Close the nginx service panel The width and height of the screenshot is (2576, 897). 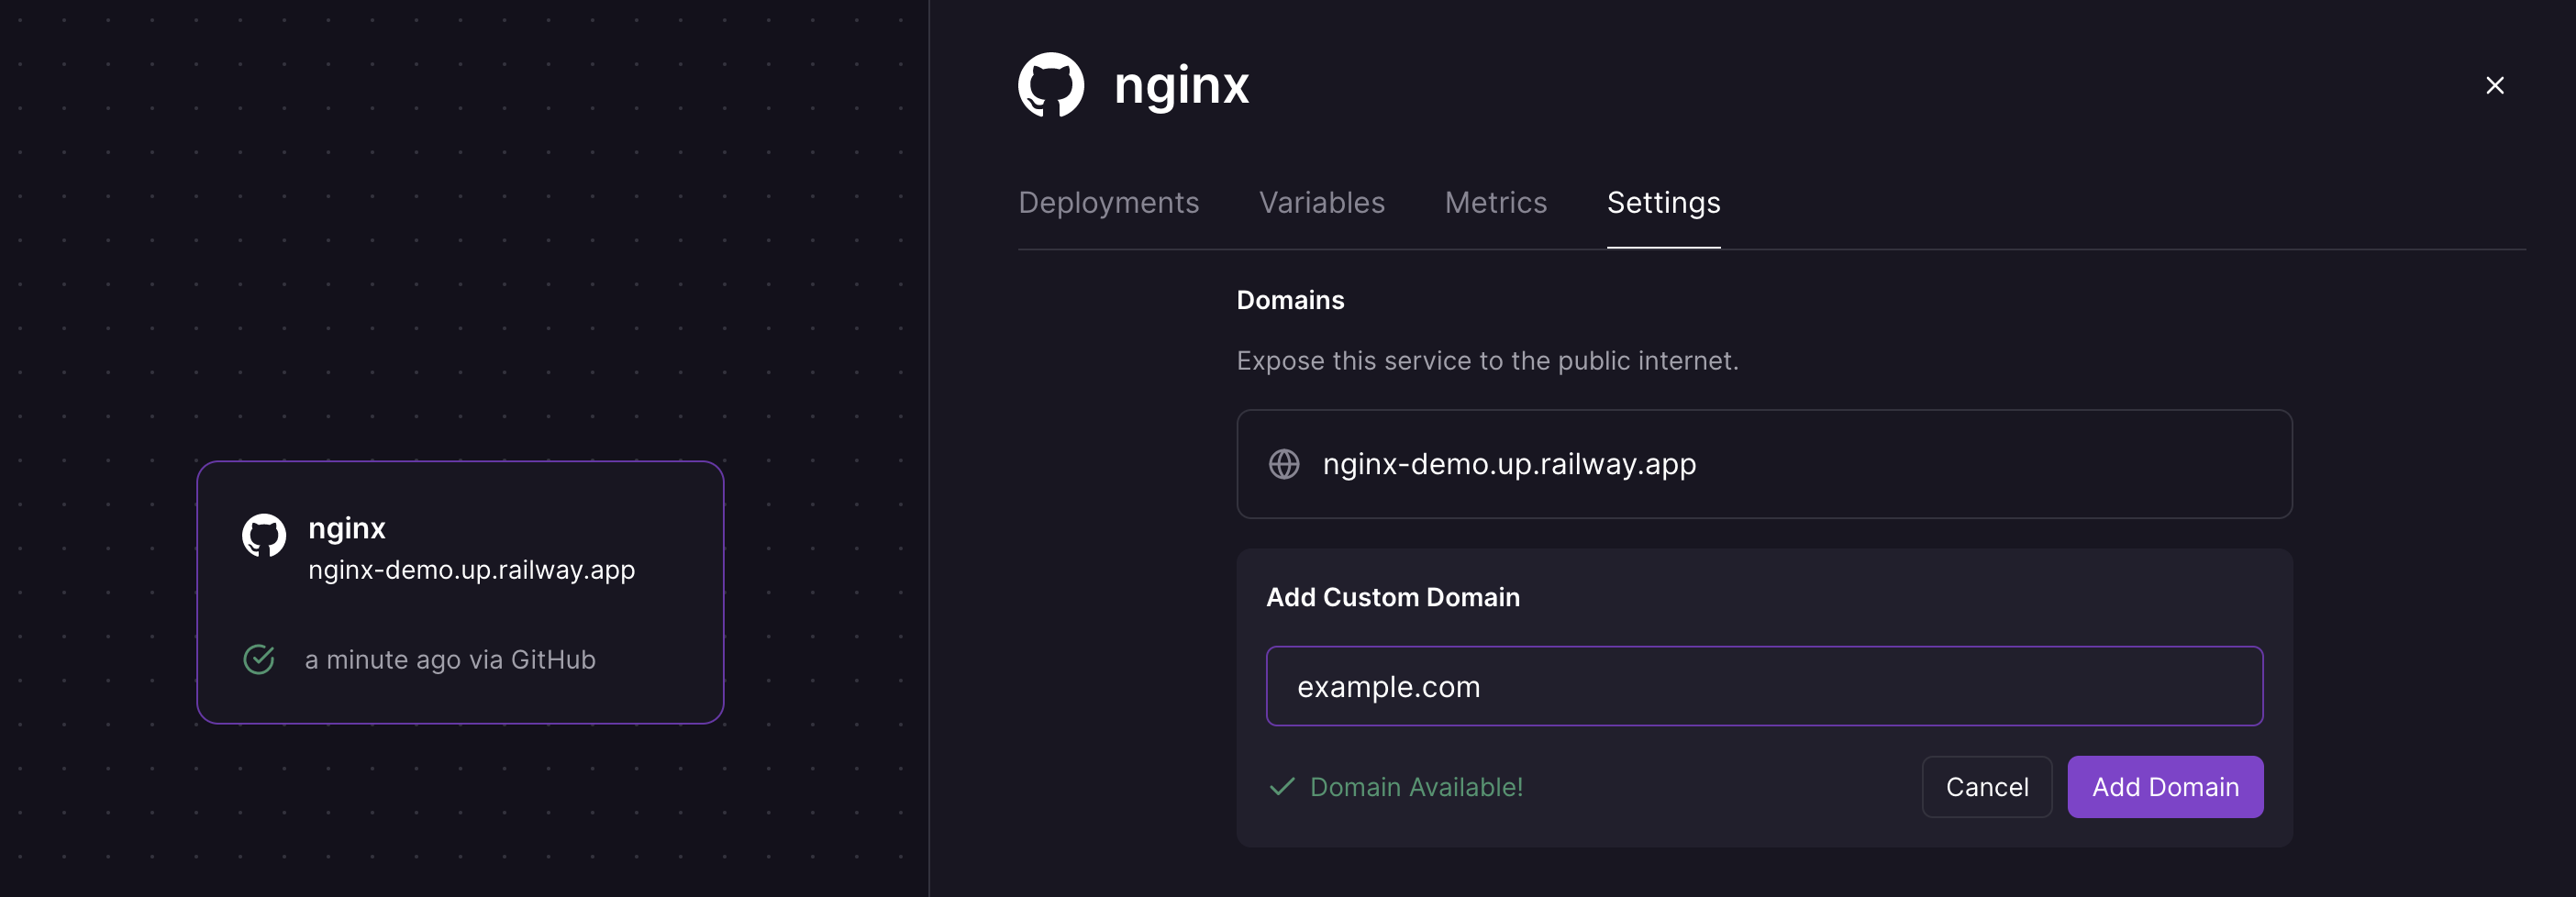tap(2495, 85)
